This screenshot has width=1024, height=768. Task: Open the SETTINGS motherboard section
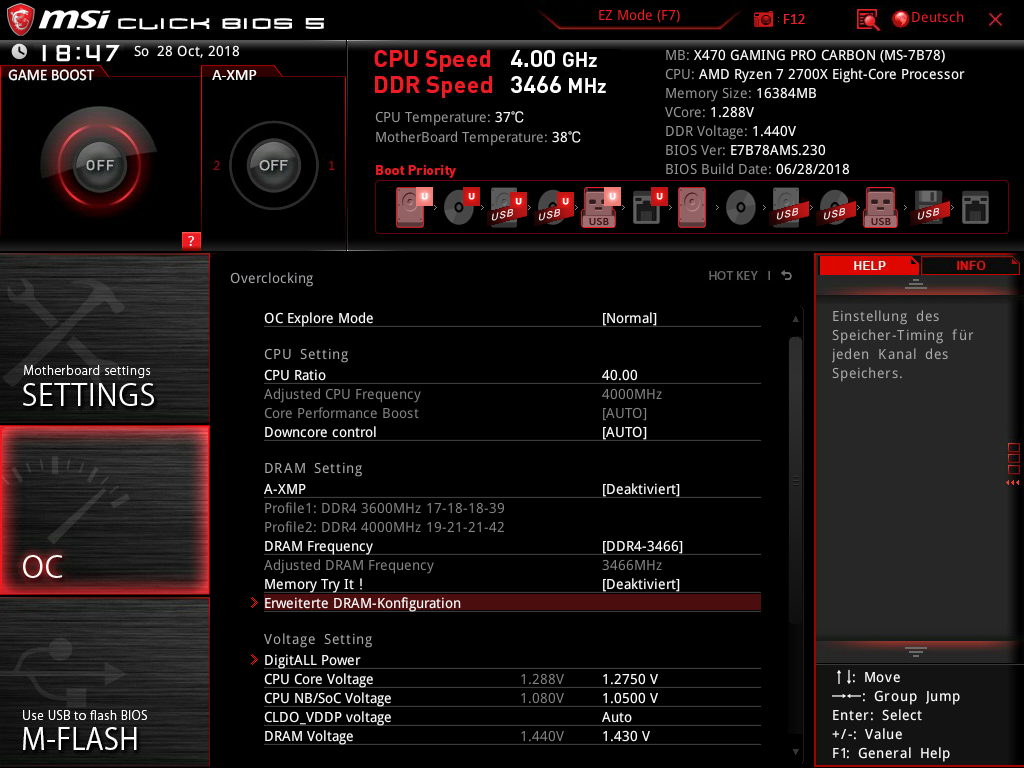coord(104,338)
